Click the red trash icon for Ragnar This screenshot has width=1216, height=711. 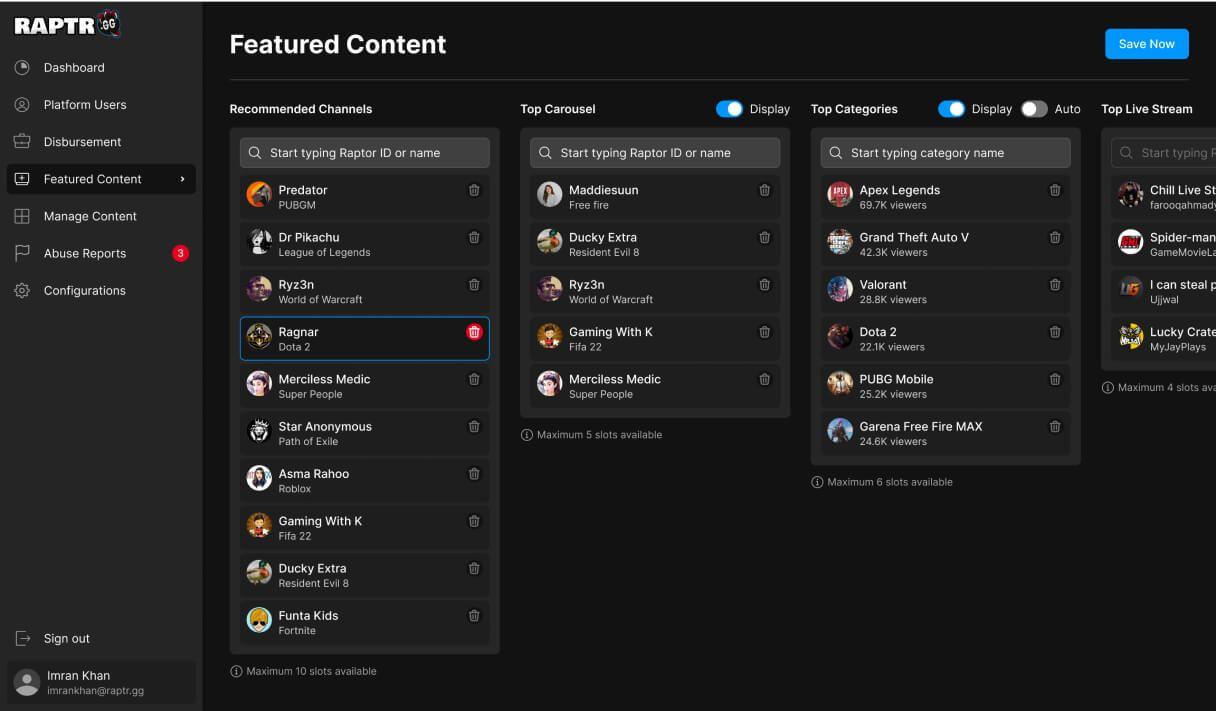pos(474,332)
